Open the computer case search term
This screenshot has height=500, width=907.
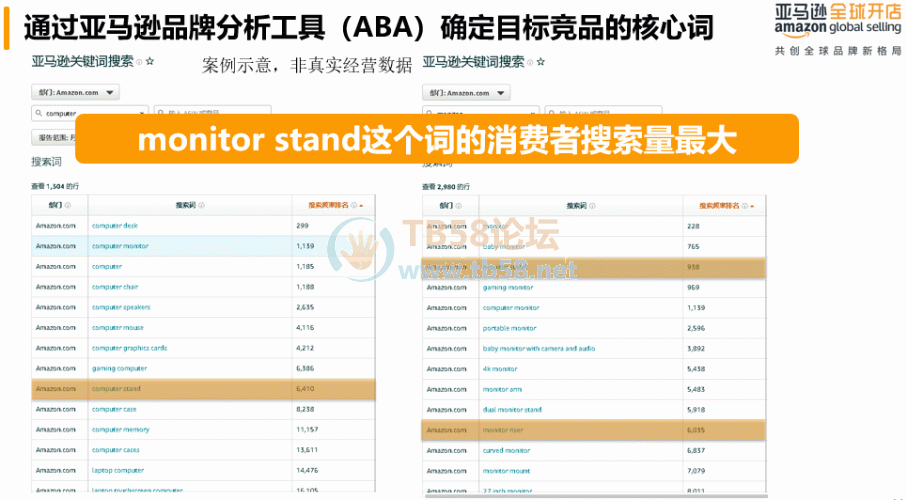tap(114, 409)
